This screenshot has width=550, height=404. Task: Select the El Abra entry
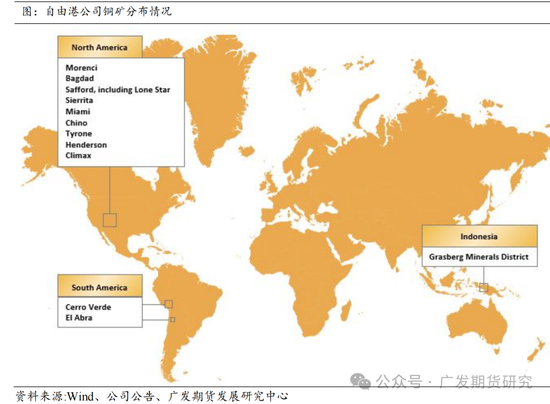(x=79, y=318)
